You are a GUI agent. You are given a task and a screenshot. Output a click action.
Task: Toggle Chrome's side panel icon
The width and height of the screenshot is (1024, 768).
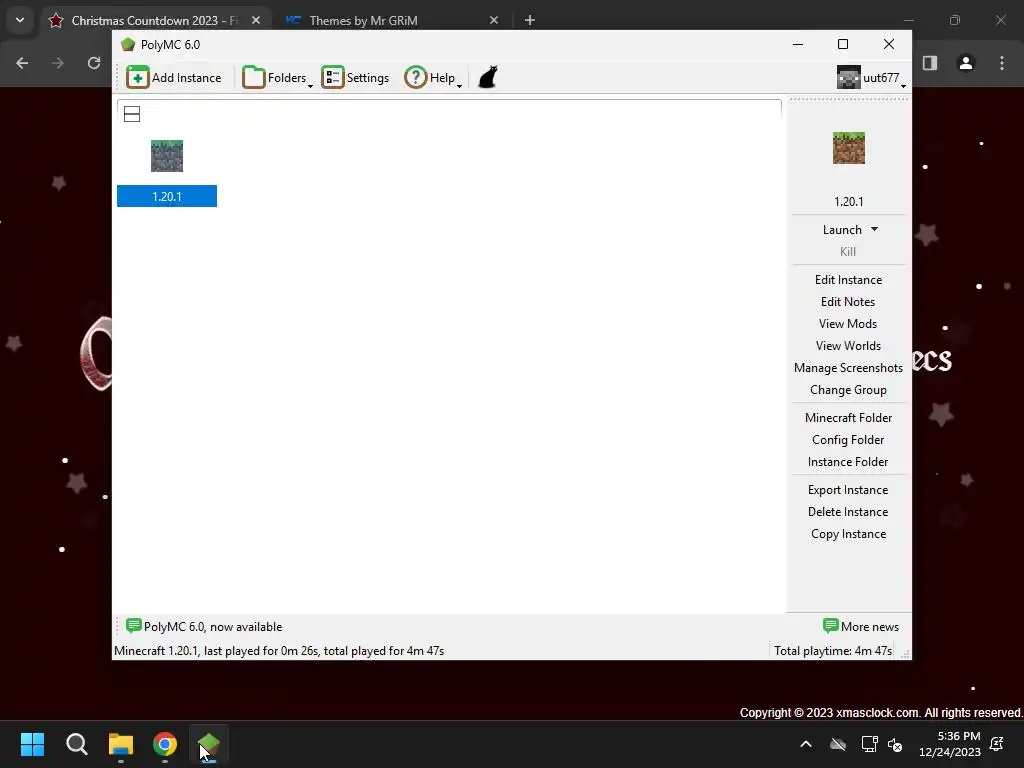tap(930, 63)
